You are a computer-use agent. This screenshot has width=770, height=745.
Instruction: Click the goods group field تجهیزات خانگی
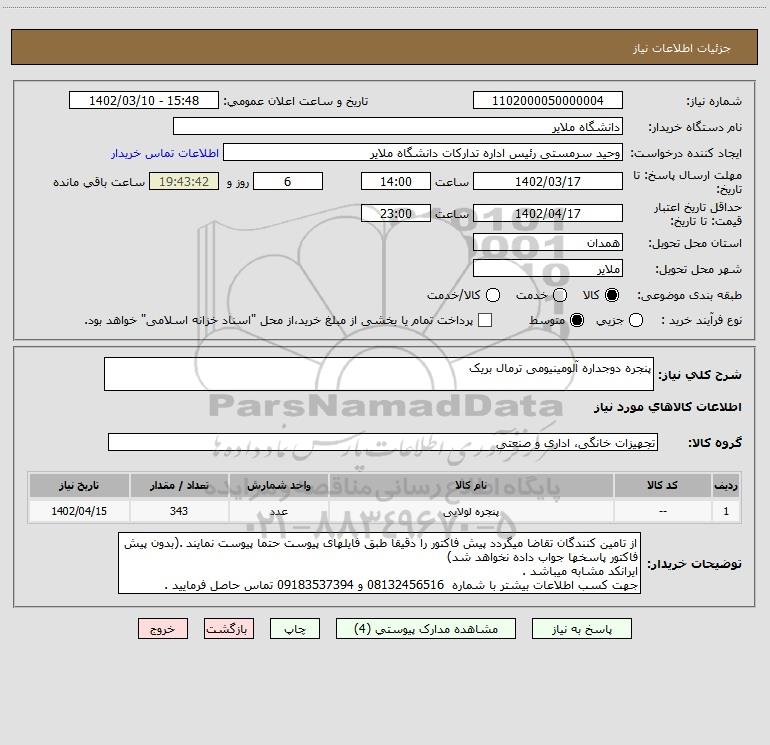[383, 442]
